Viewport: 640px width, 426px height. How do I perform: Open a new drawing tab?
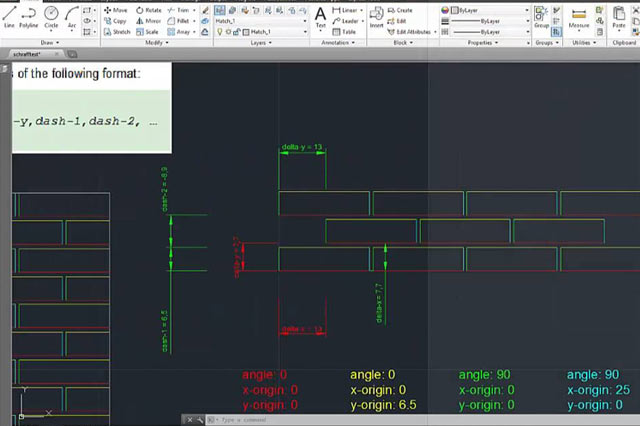coord(72,54)
